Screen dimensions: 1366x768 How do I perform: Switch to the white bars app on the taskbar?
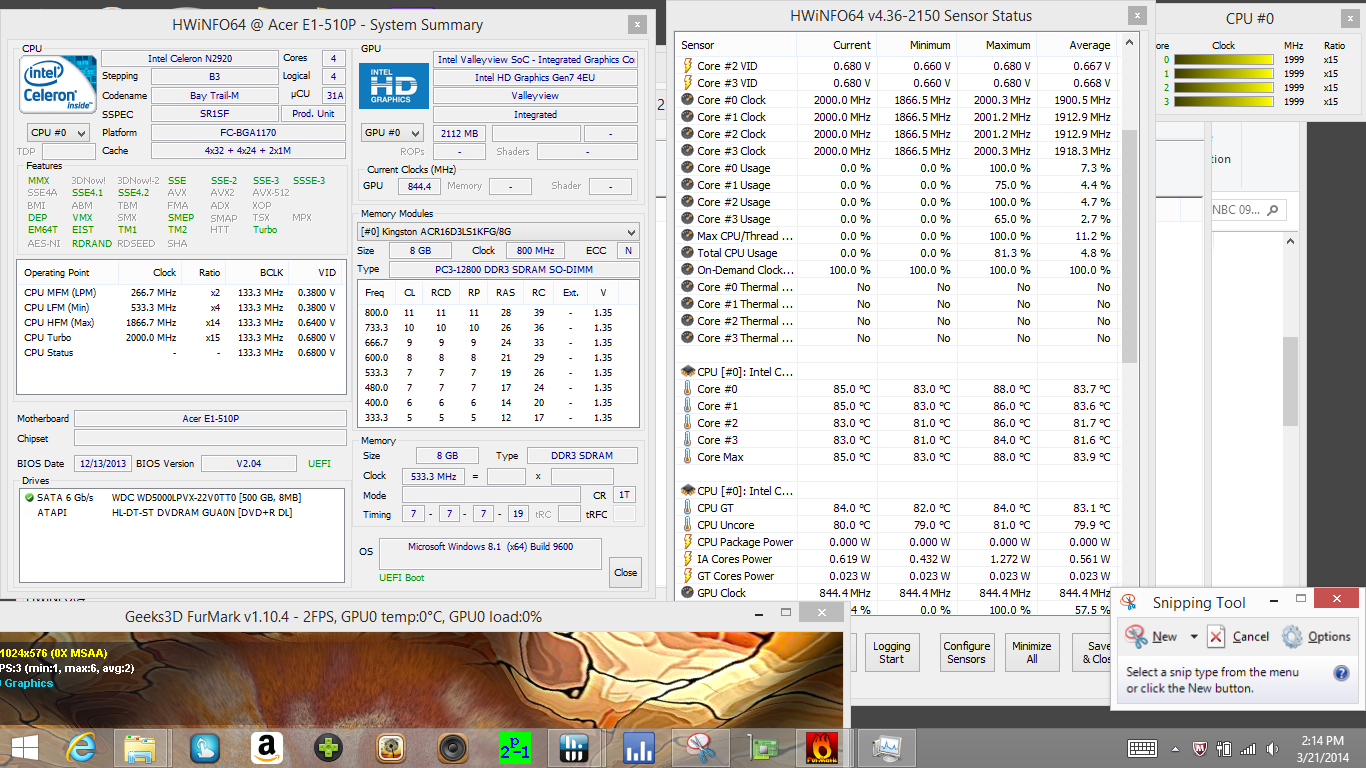tap(576, 748)
